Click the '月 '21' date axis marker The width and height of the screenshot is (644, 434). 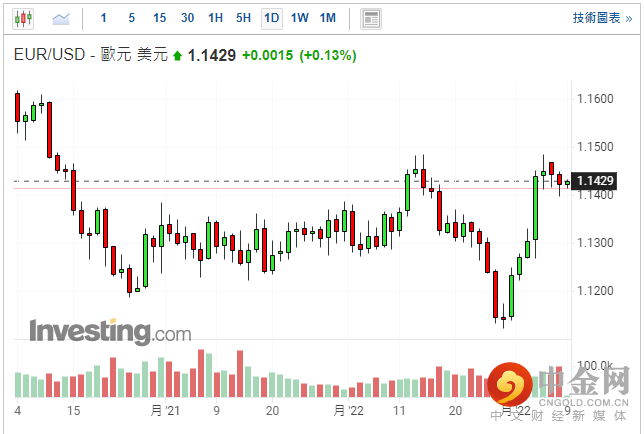tap(164, 410)
